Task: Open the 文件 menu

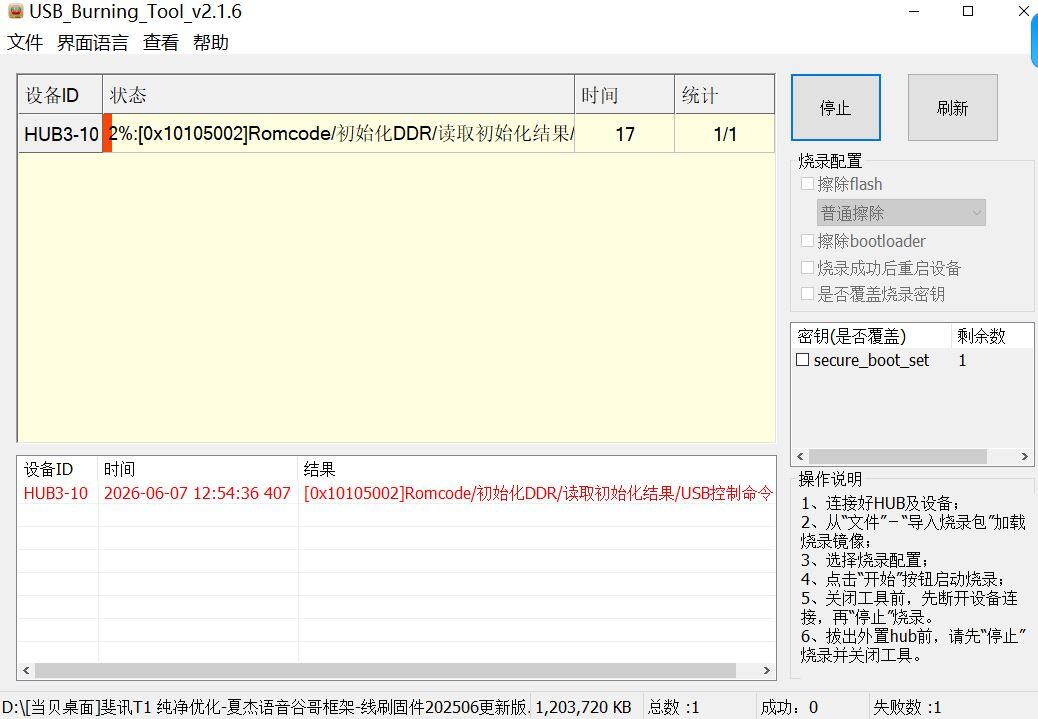Action: click(x=24, y=42)
